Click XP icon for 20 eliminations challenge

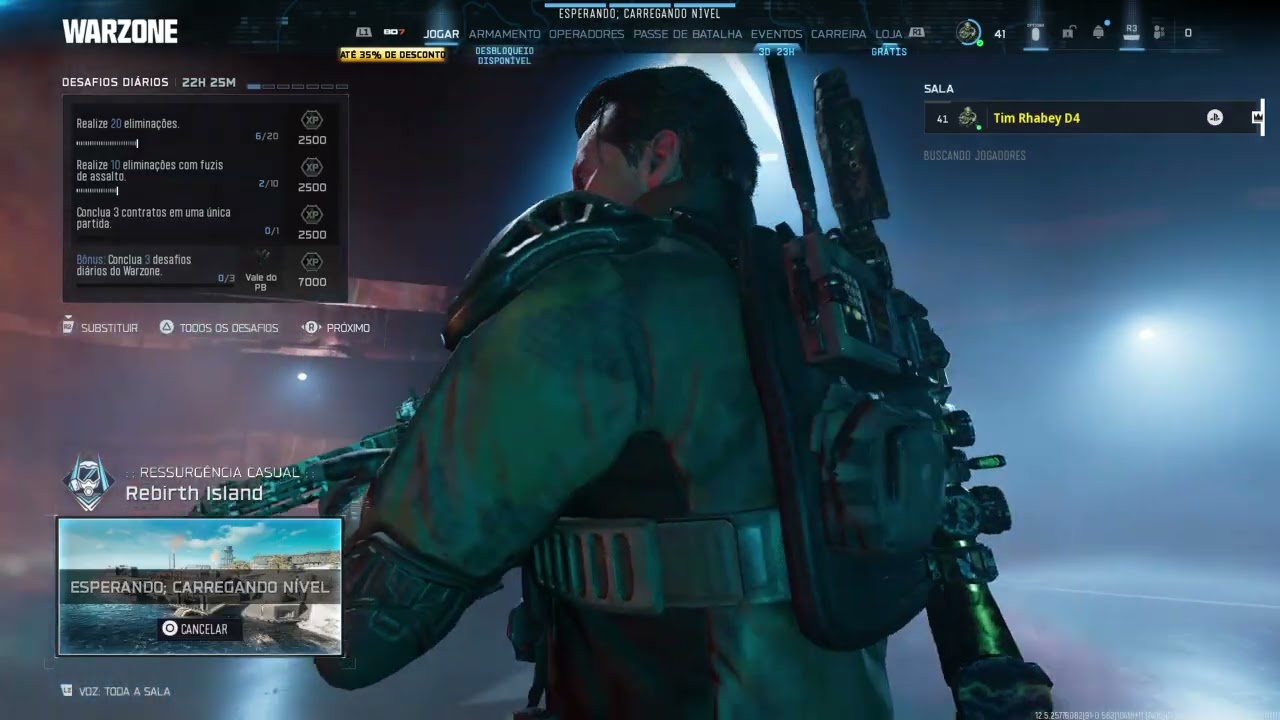(312, 119)
